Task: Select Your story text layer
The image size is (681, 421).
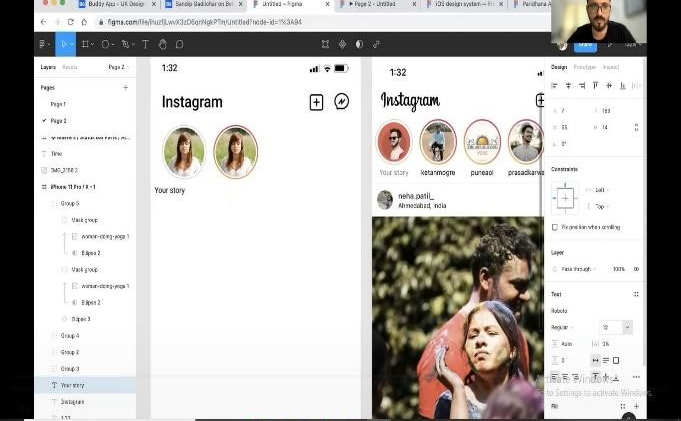Action: [85, 385]
